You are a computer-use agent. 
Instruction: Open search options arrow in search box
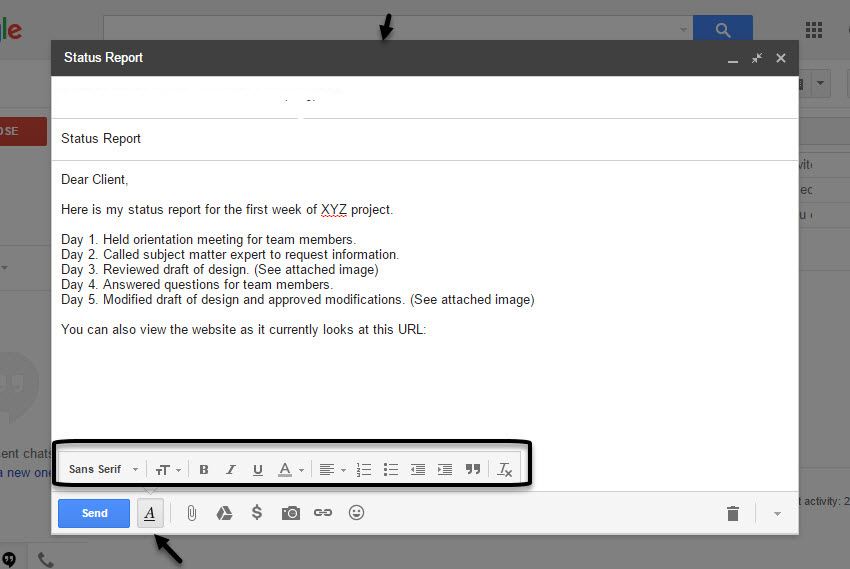pos(683,29)
